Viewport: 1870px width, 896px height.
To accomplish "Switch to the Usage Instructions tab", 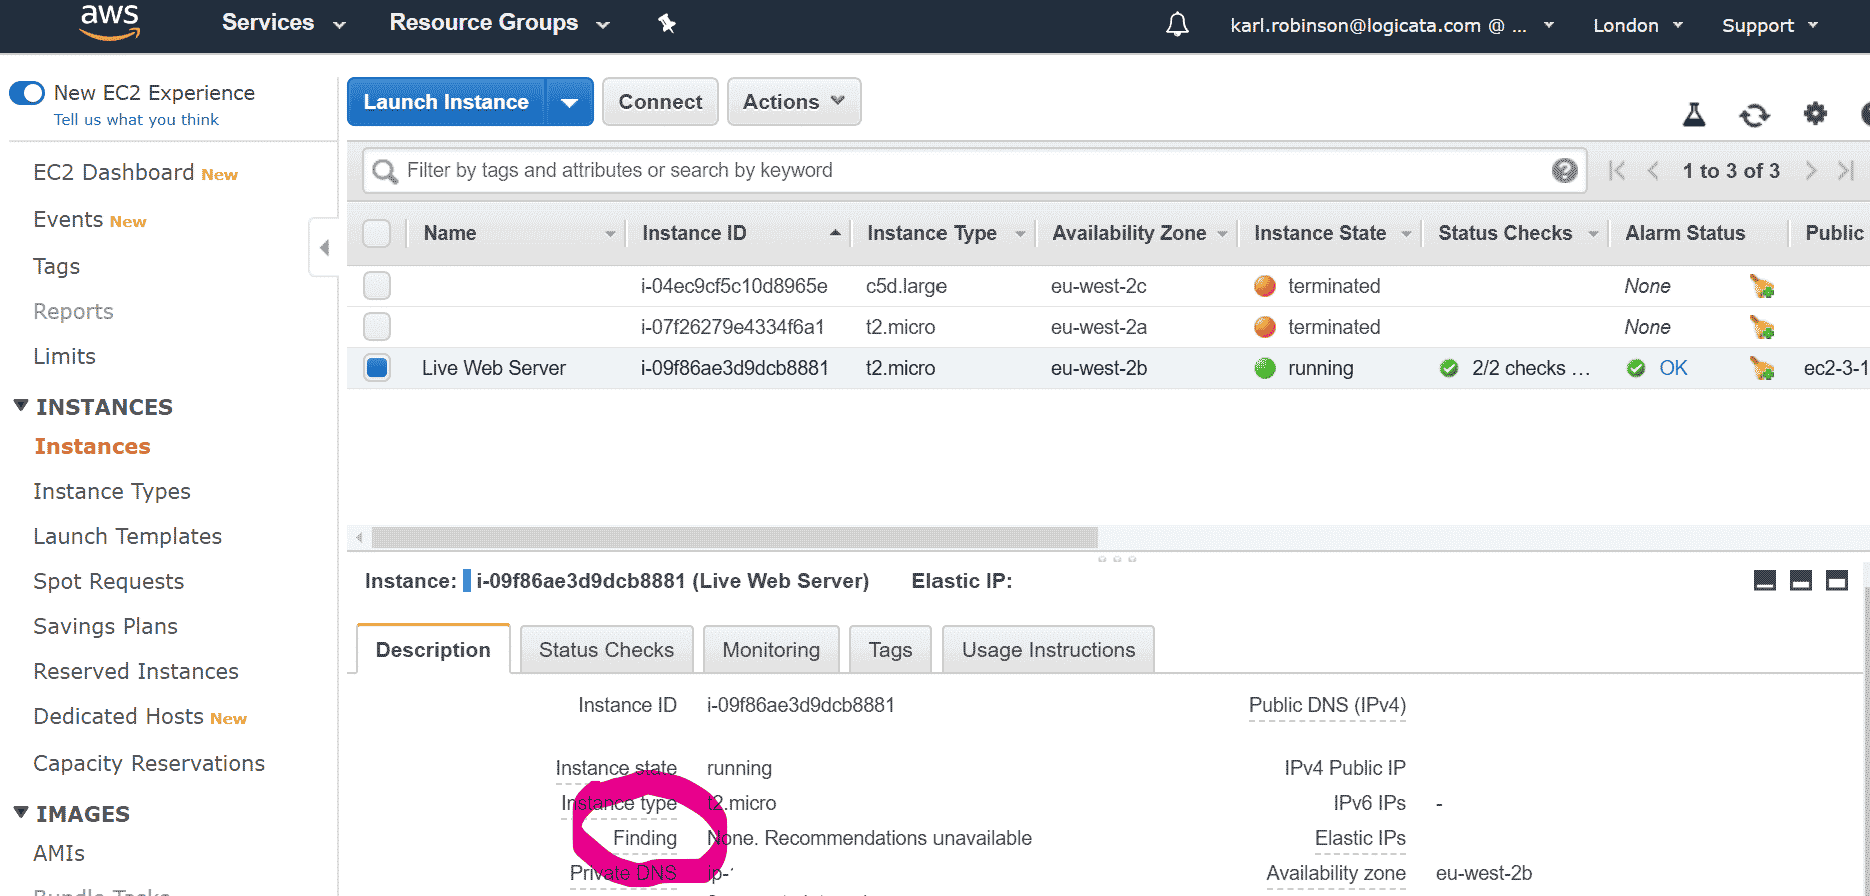I will pos(1048,650).
